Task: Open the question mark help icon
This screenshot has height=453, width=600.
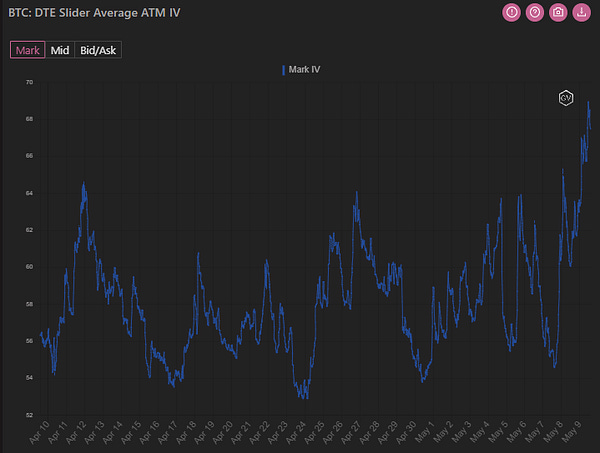Action: [x=535, y=13]
